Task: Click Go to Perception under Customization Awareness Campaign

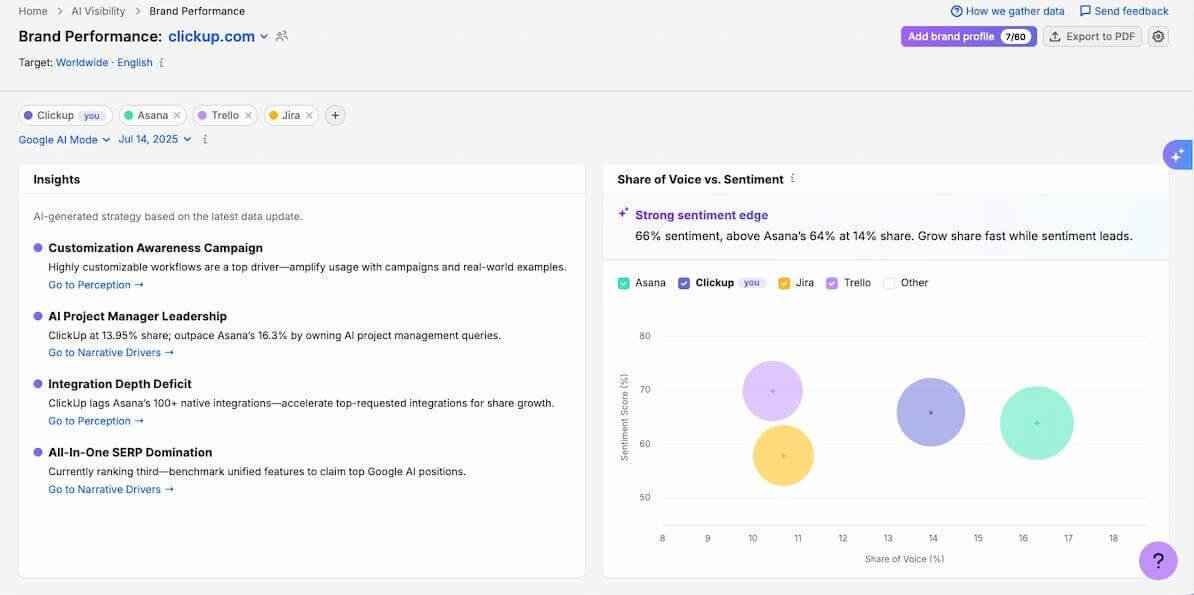Action: tap(96, 285)
